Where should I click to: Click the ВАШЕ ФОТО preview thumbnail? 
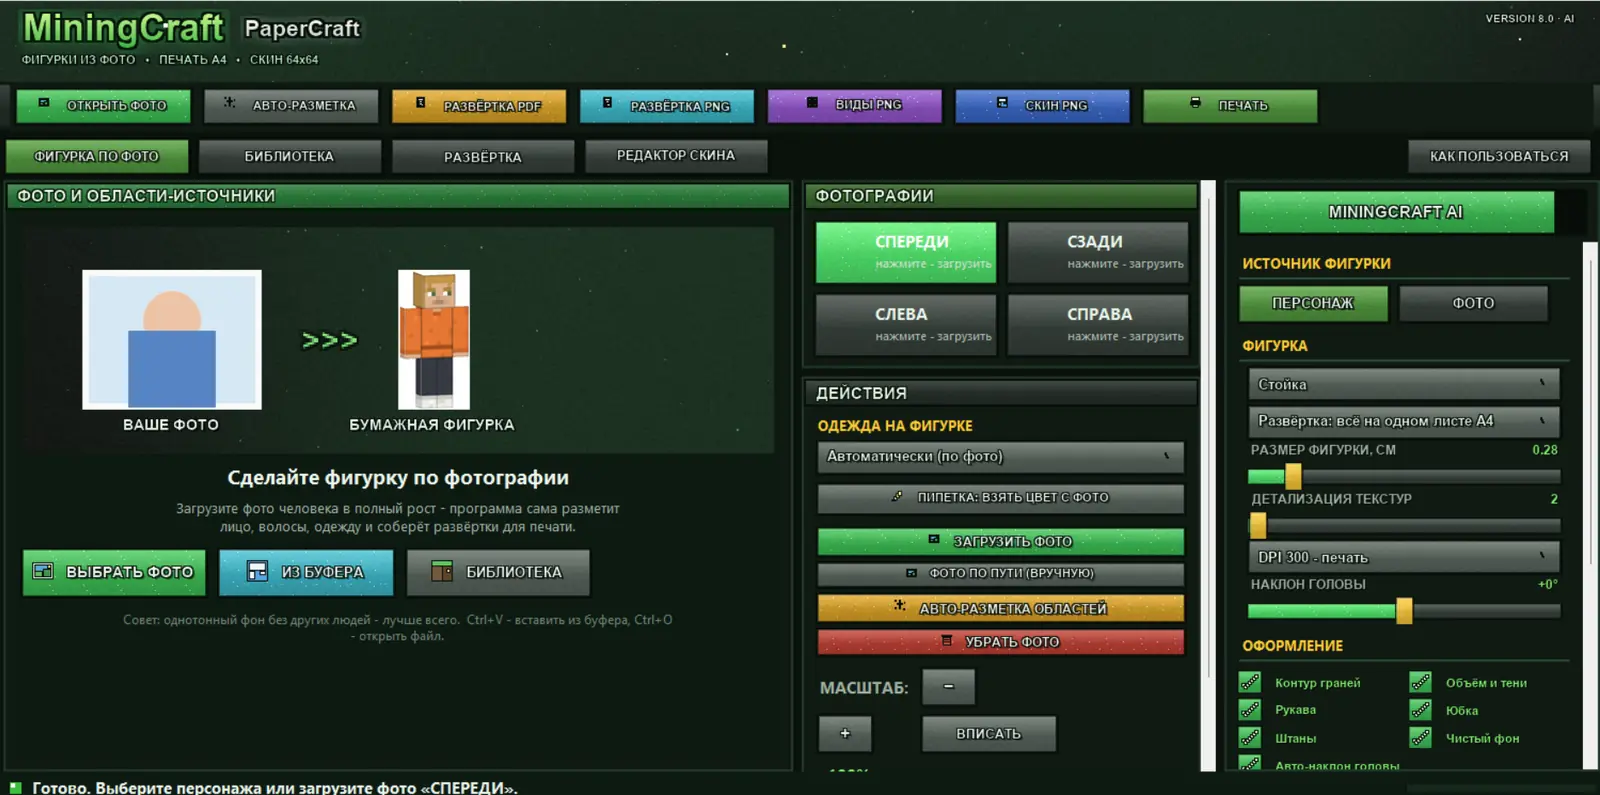tap(172, 339)
